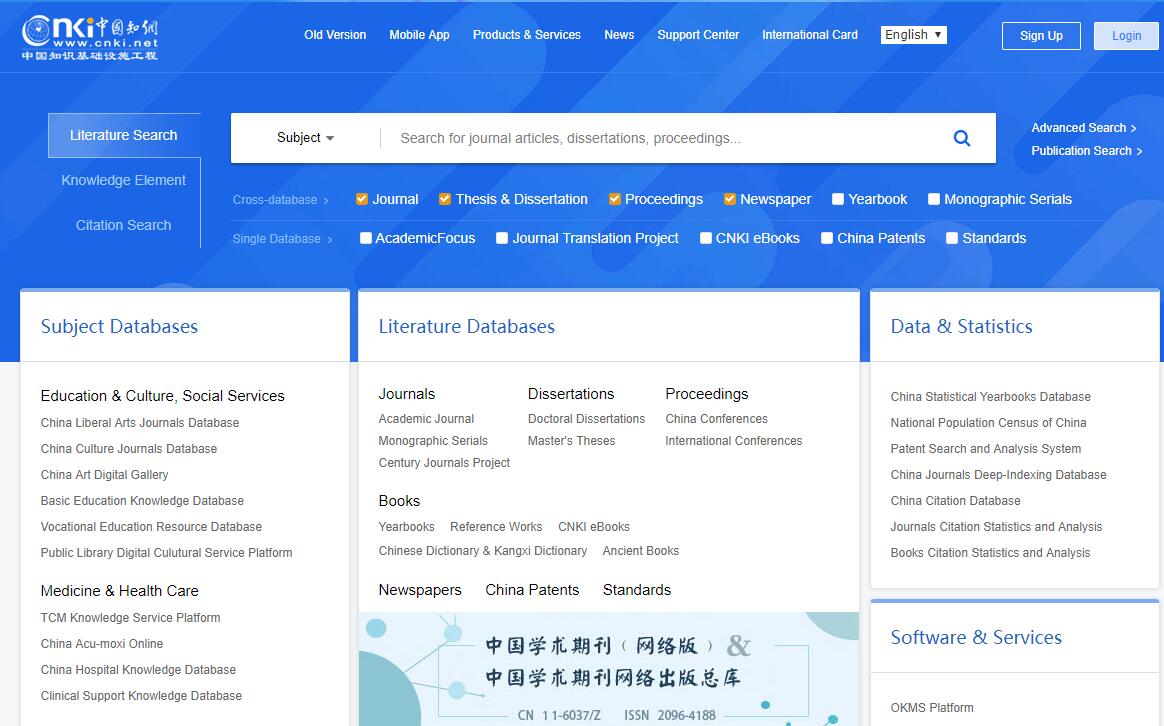The width and height of the screenshot is (1164, 726).
Task: Open the English language selector
Action: point(913,35)
